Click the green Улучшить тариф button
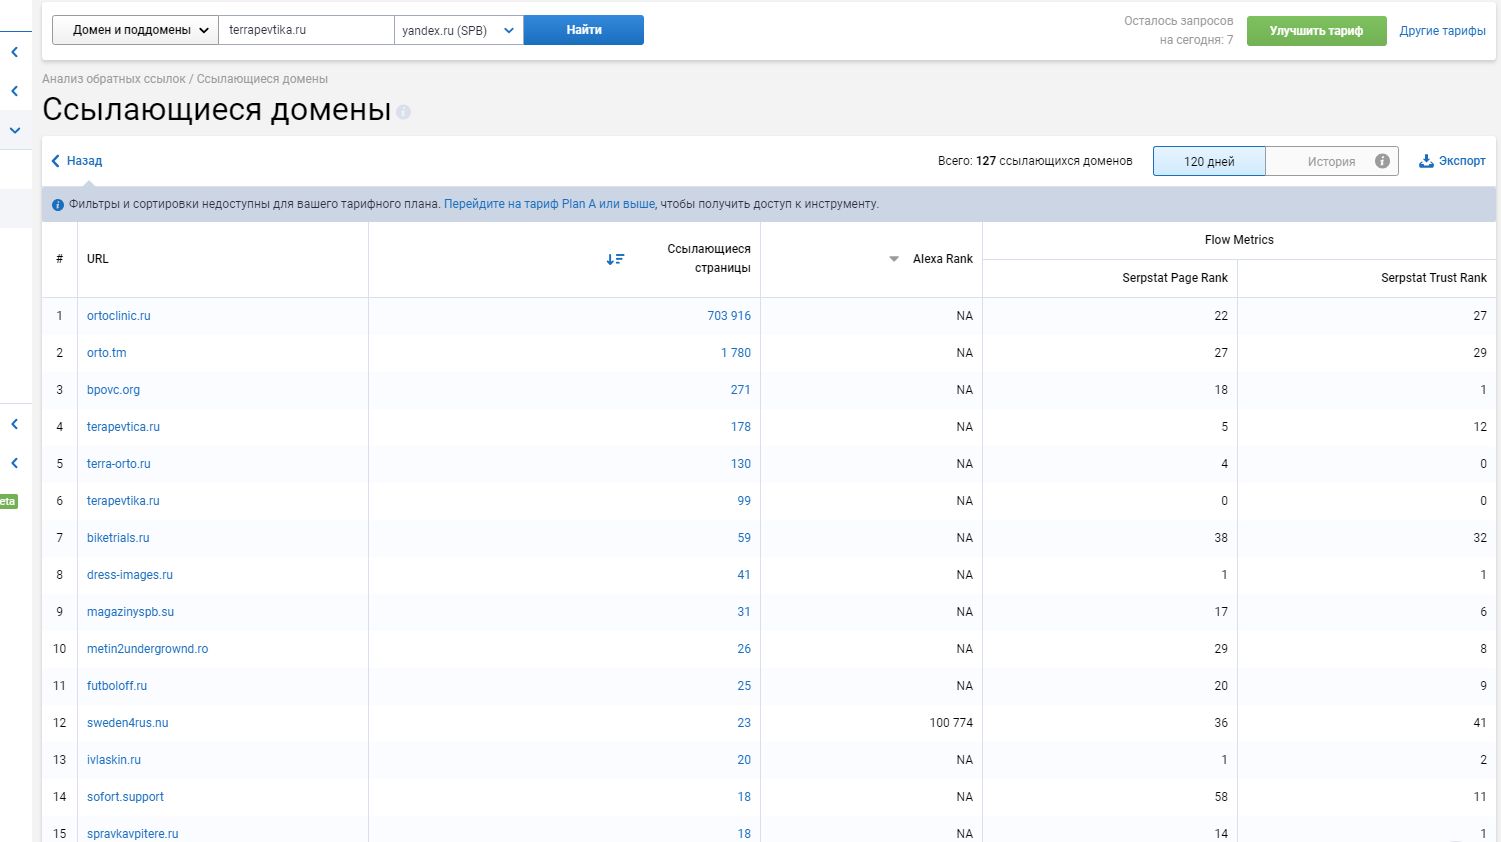This screenshot has height=842, width=1501. point(1316,31)
